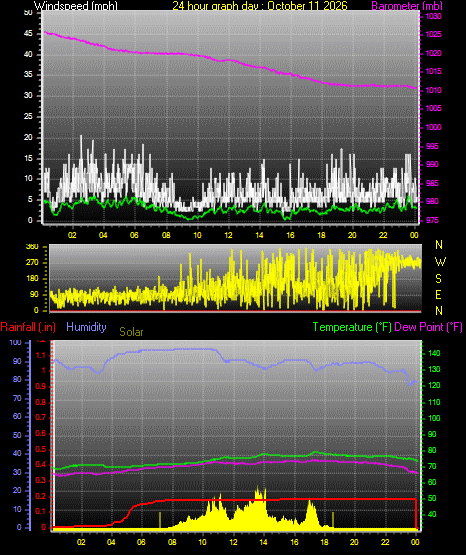Click the 1010 value on barometer axis

(x=433, y=90)
